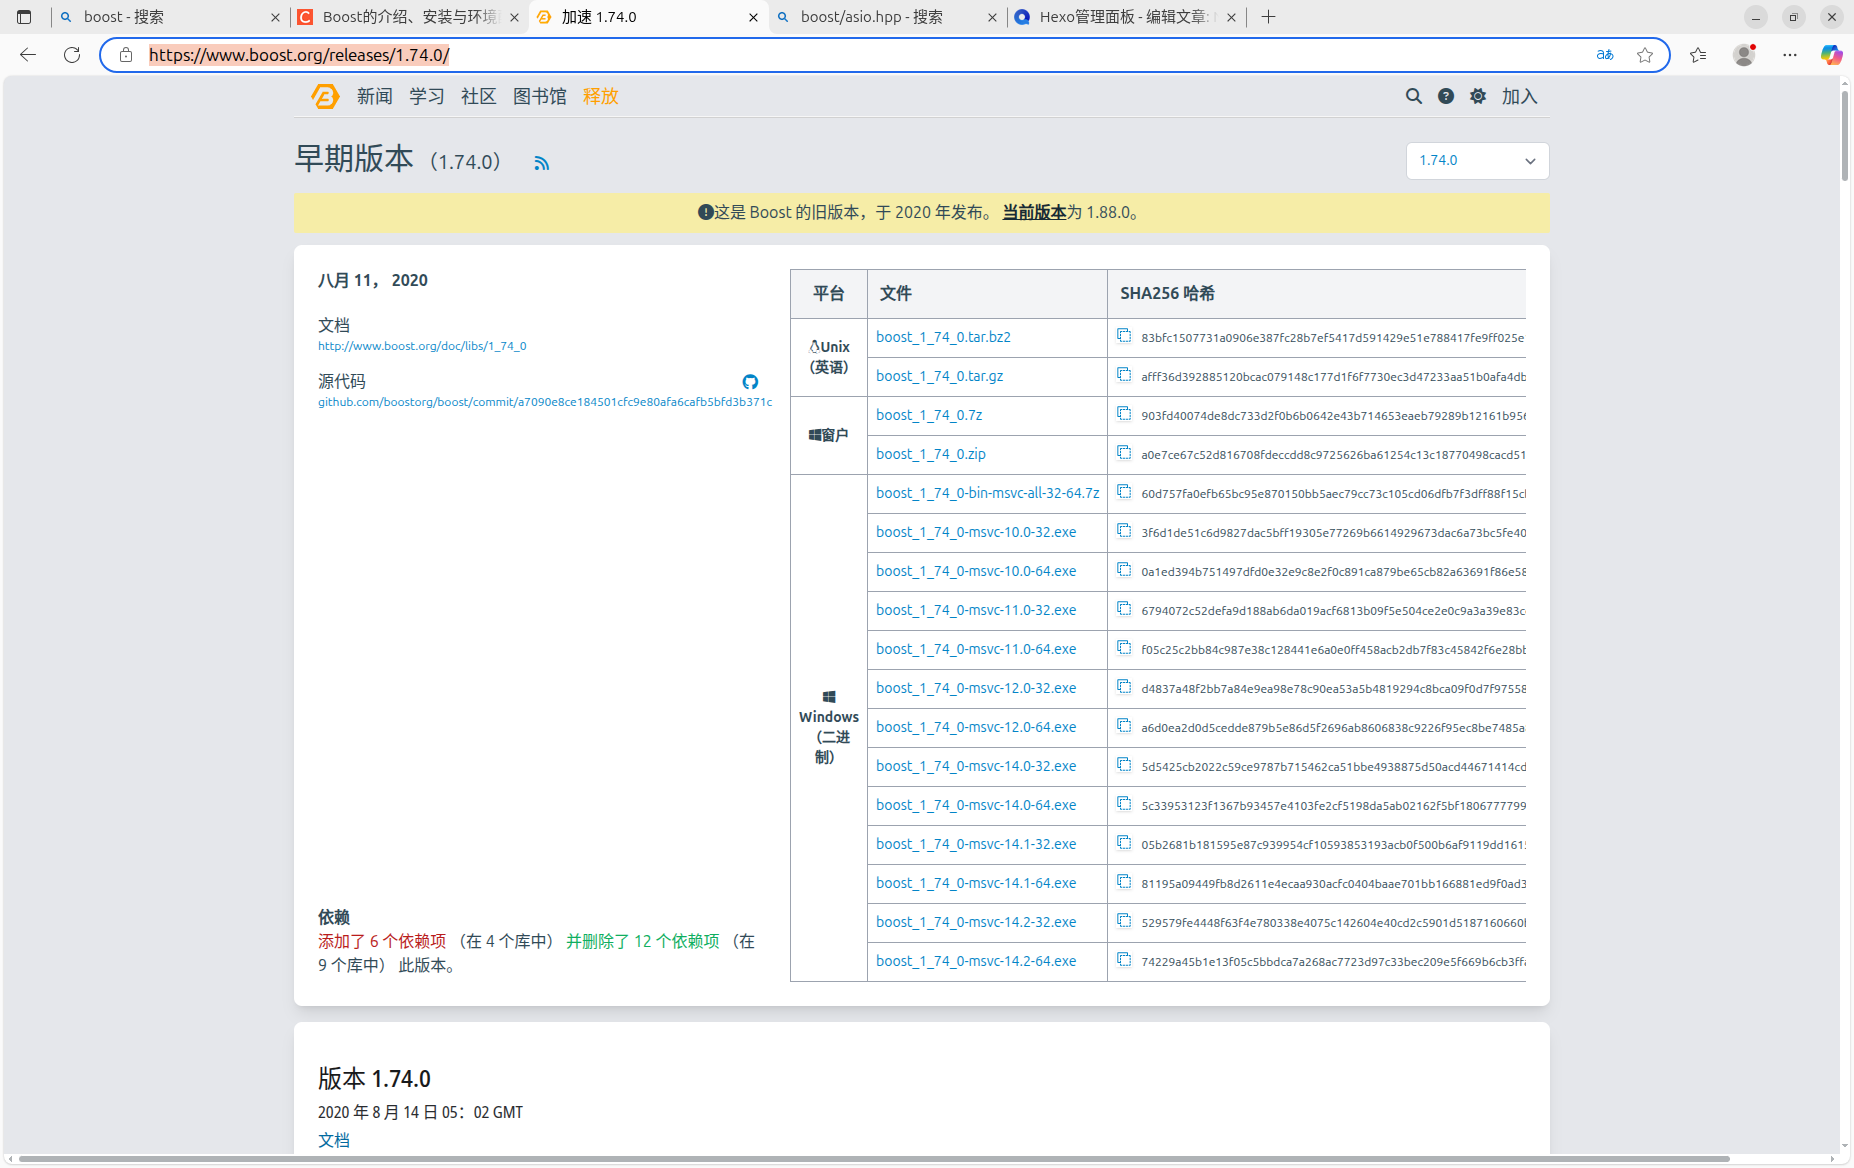Download boost_1_74_0.zip
1854x1168 pixels.
pyautogui.click(x=931, y=454)
